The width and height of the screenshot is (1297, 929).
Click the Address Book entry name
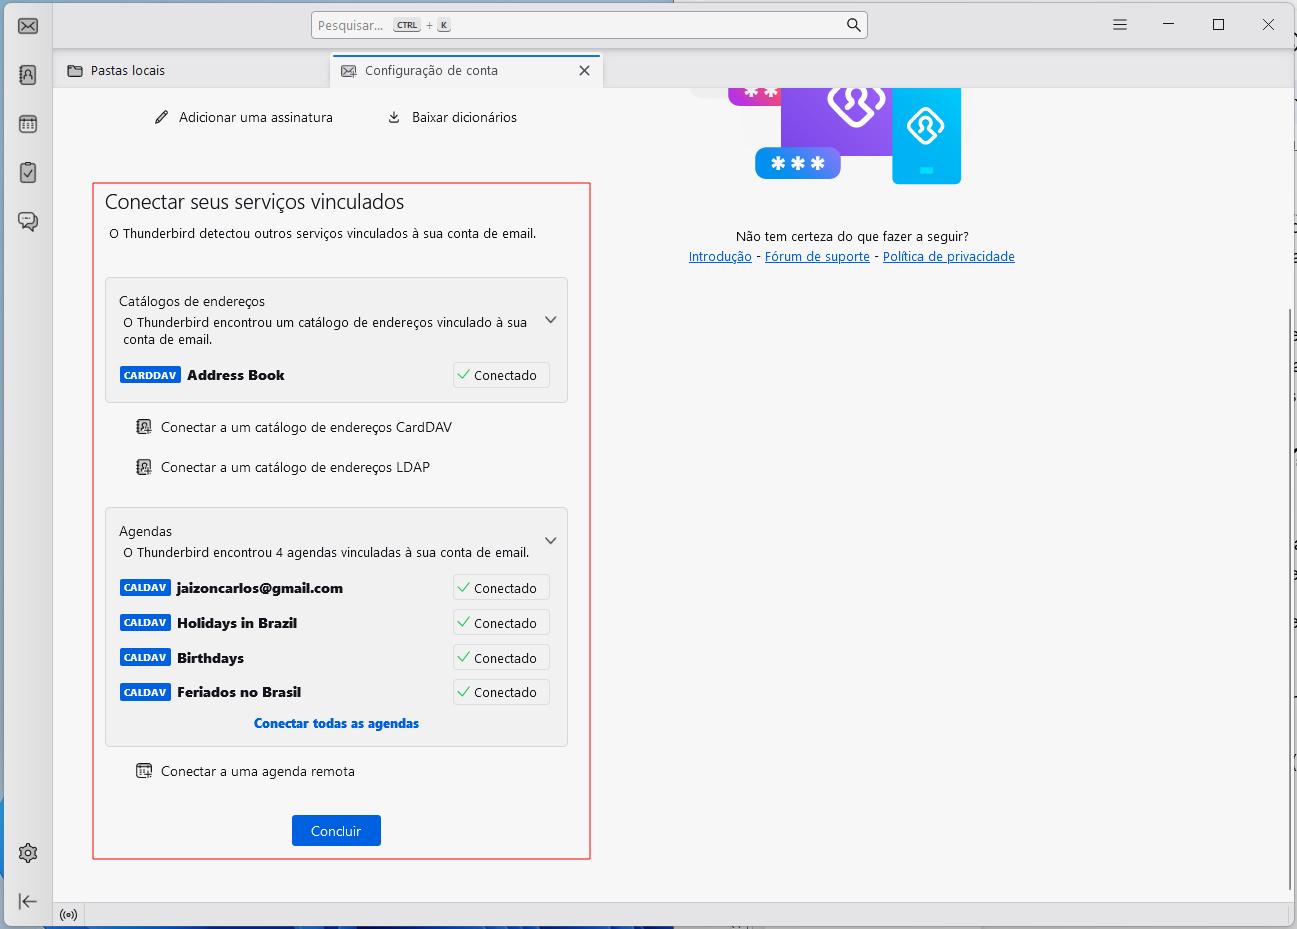point(236,375)
